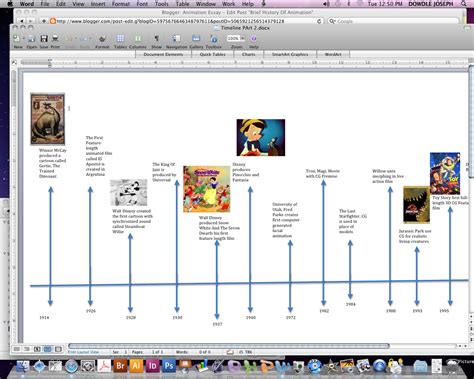Open Adobe Acrobat from the Dock

(x=104, y=366)
